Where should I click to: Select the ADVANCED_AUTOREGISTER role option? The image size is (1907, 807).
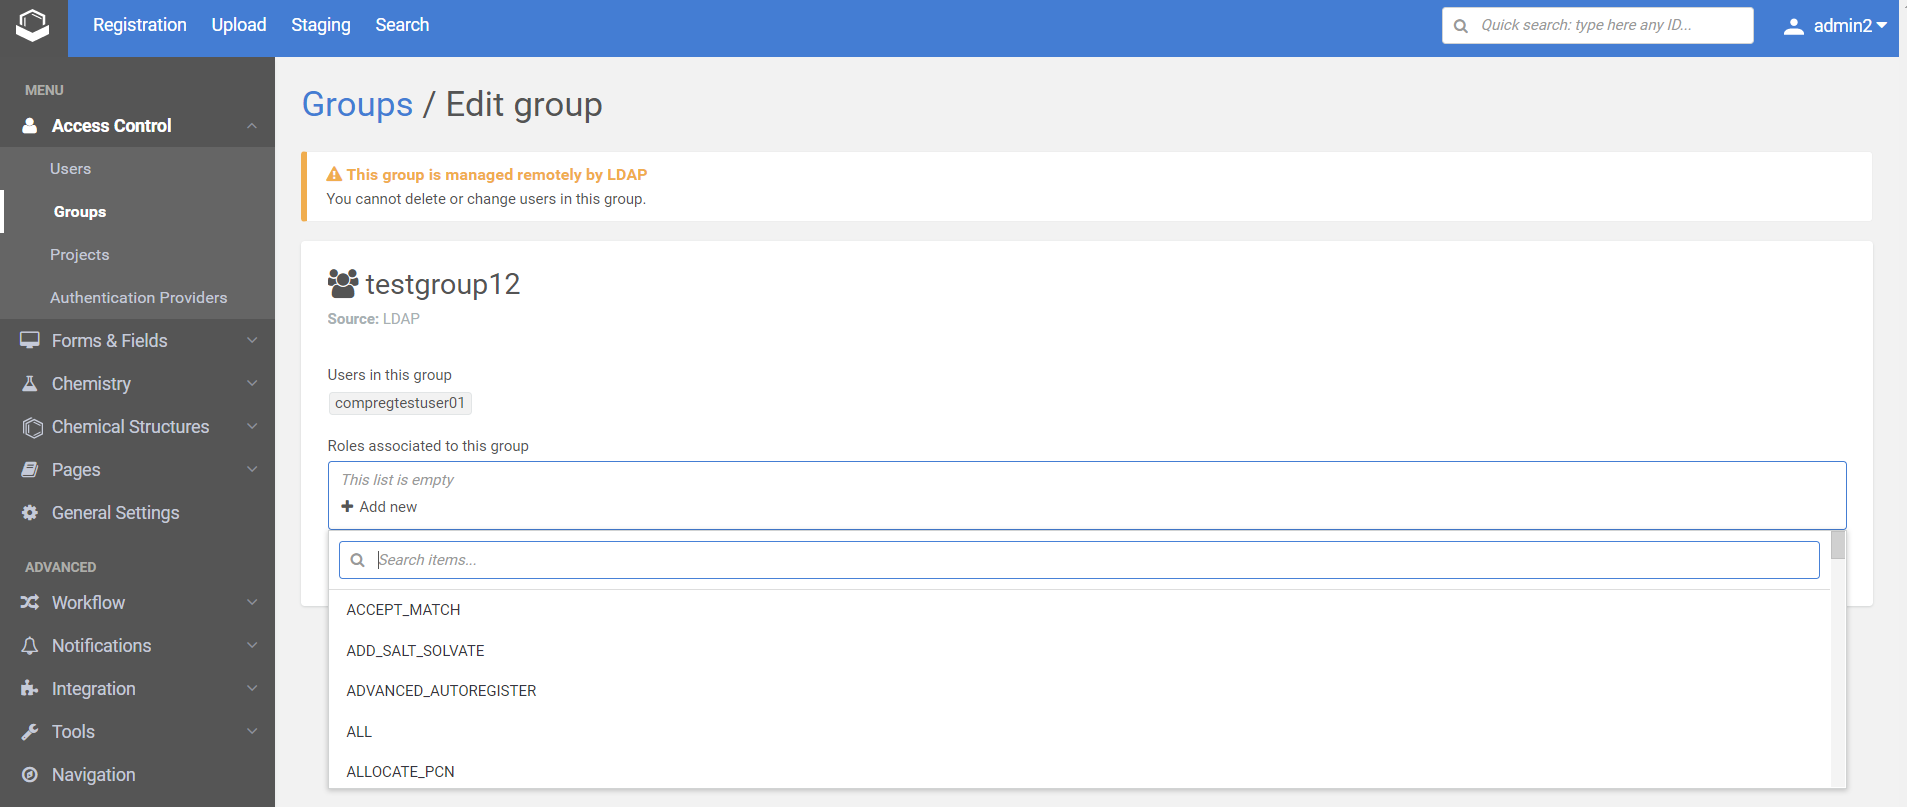pos(441,691)
